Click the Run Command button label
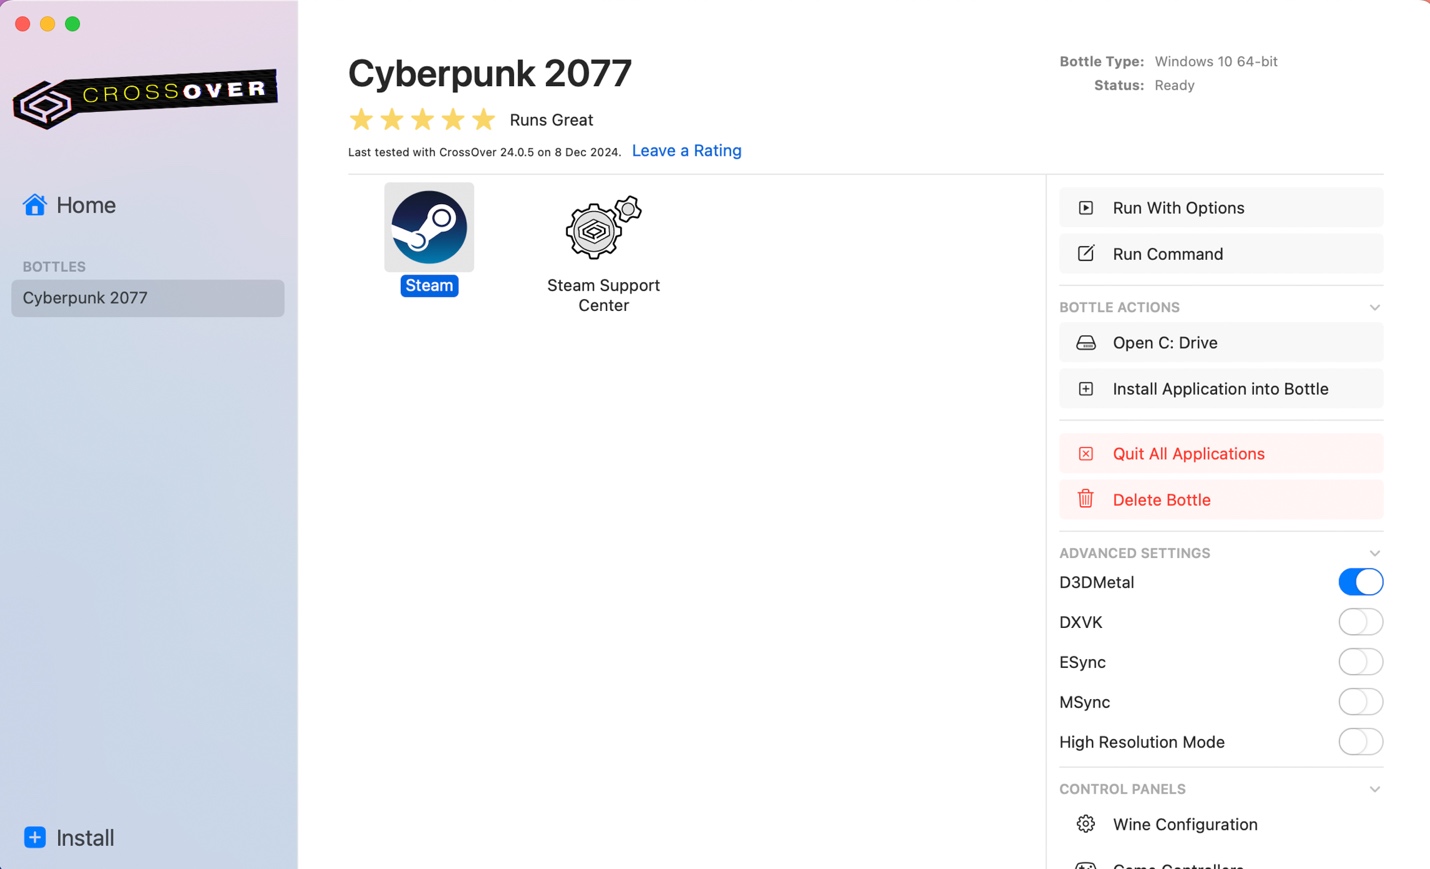Image resolution: width=1430 pixels, height=869 pixels. (1168, 254)
